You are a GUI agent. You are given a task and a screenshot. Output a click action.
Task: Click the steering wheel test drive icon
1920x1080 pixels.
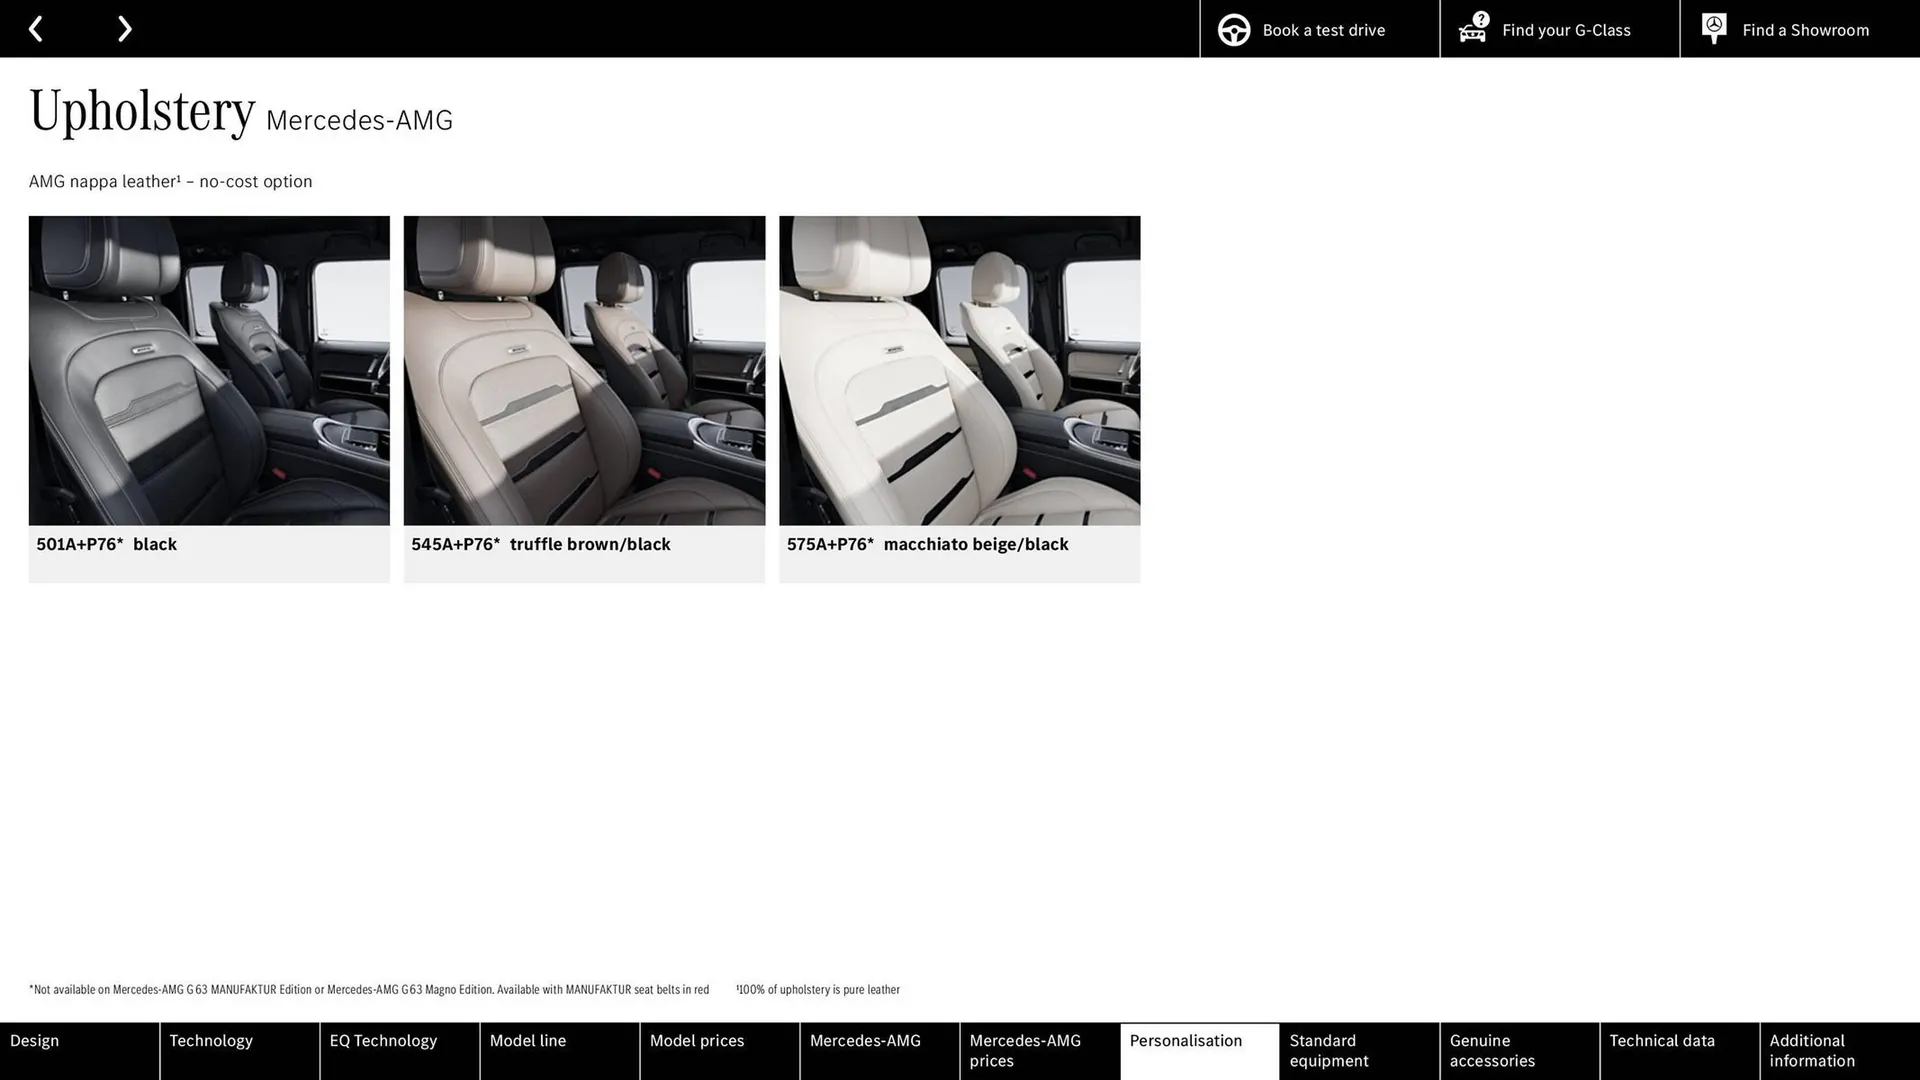[1233, 29]
